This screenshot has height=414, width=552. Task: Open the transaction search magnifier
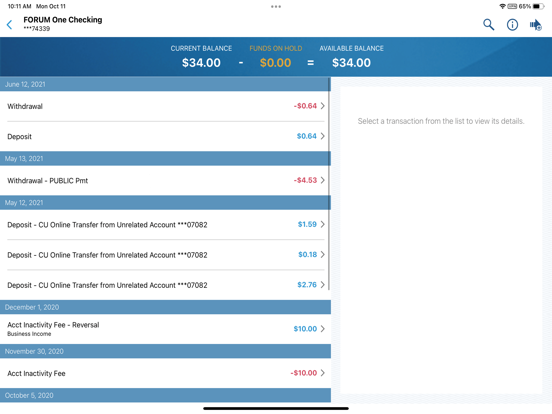click(x=488, y=25)
